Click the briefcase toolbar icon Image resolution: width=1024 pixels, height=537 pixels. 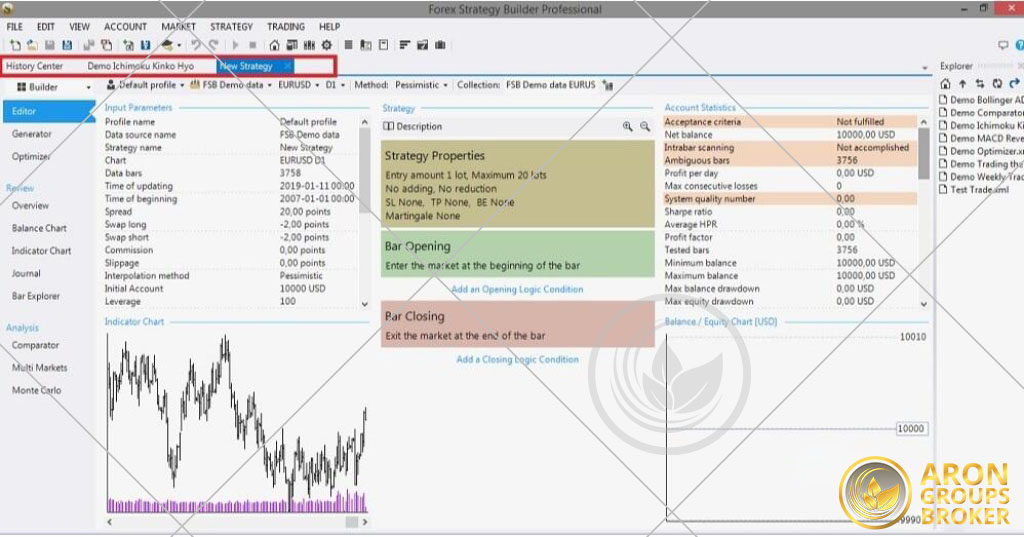[x=440, y=45]
